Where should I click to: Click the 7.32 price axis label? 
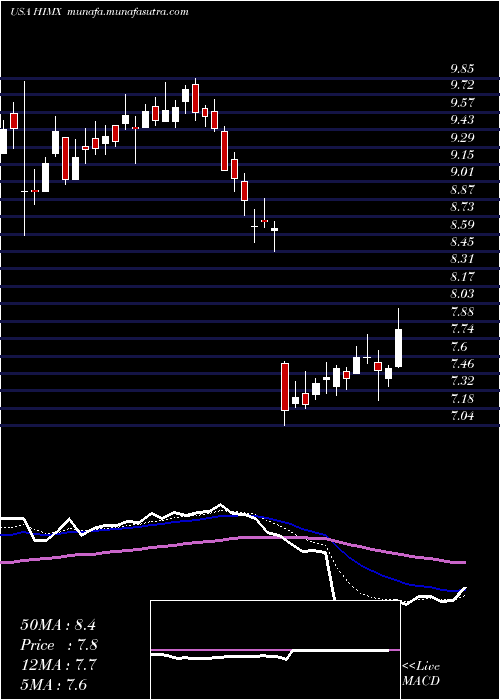pos(462,381)
